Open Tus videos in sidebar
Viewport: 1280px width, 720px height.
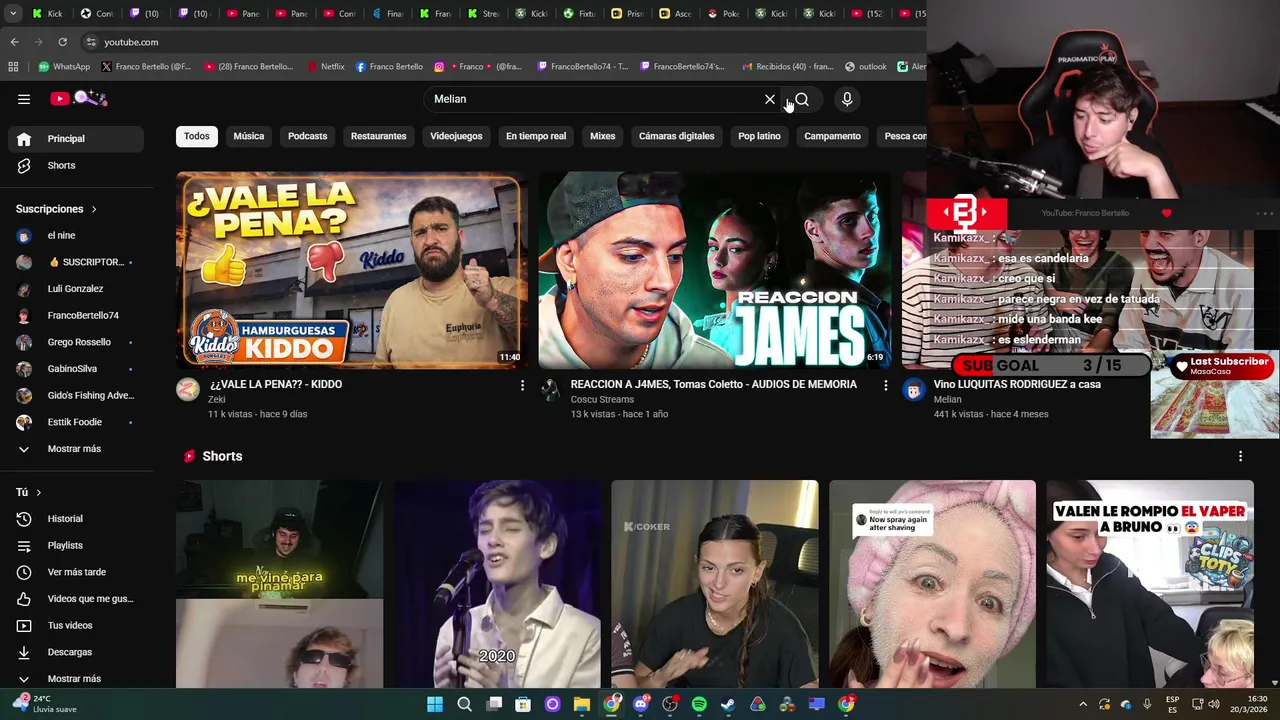point(76,625)
